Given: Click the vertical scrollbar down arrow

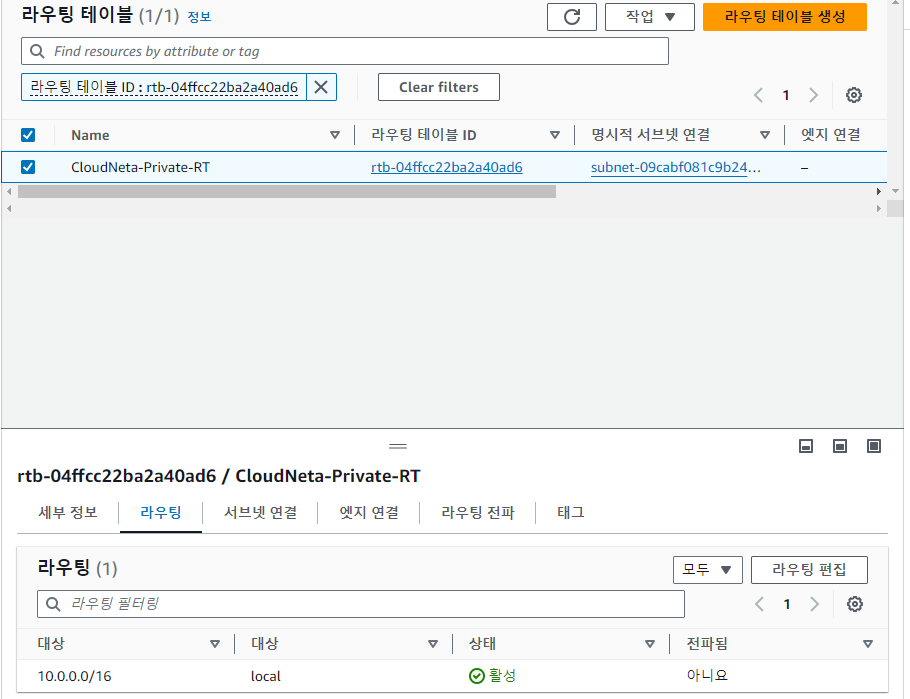Looking at the screenshot, I should pos(895,192).
